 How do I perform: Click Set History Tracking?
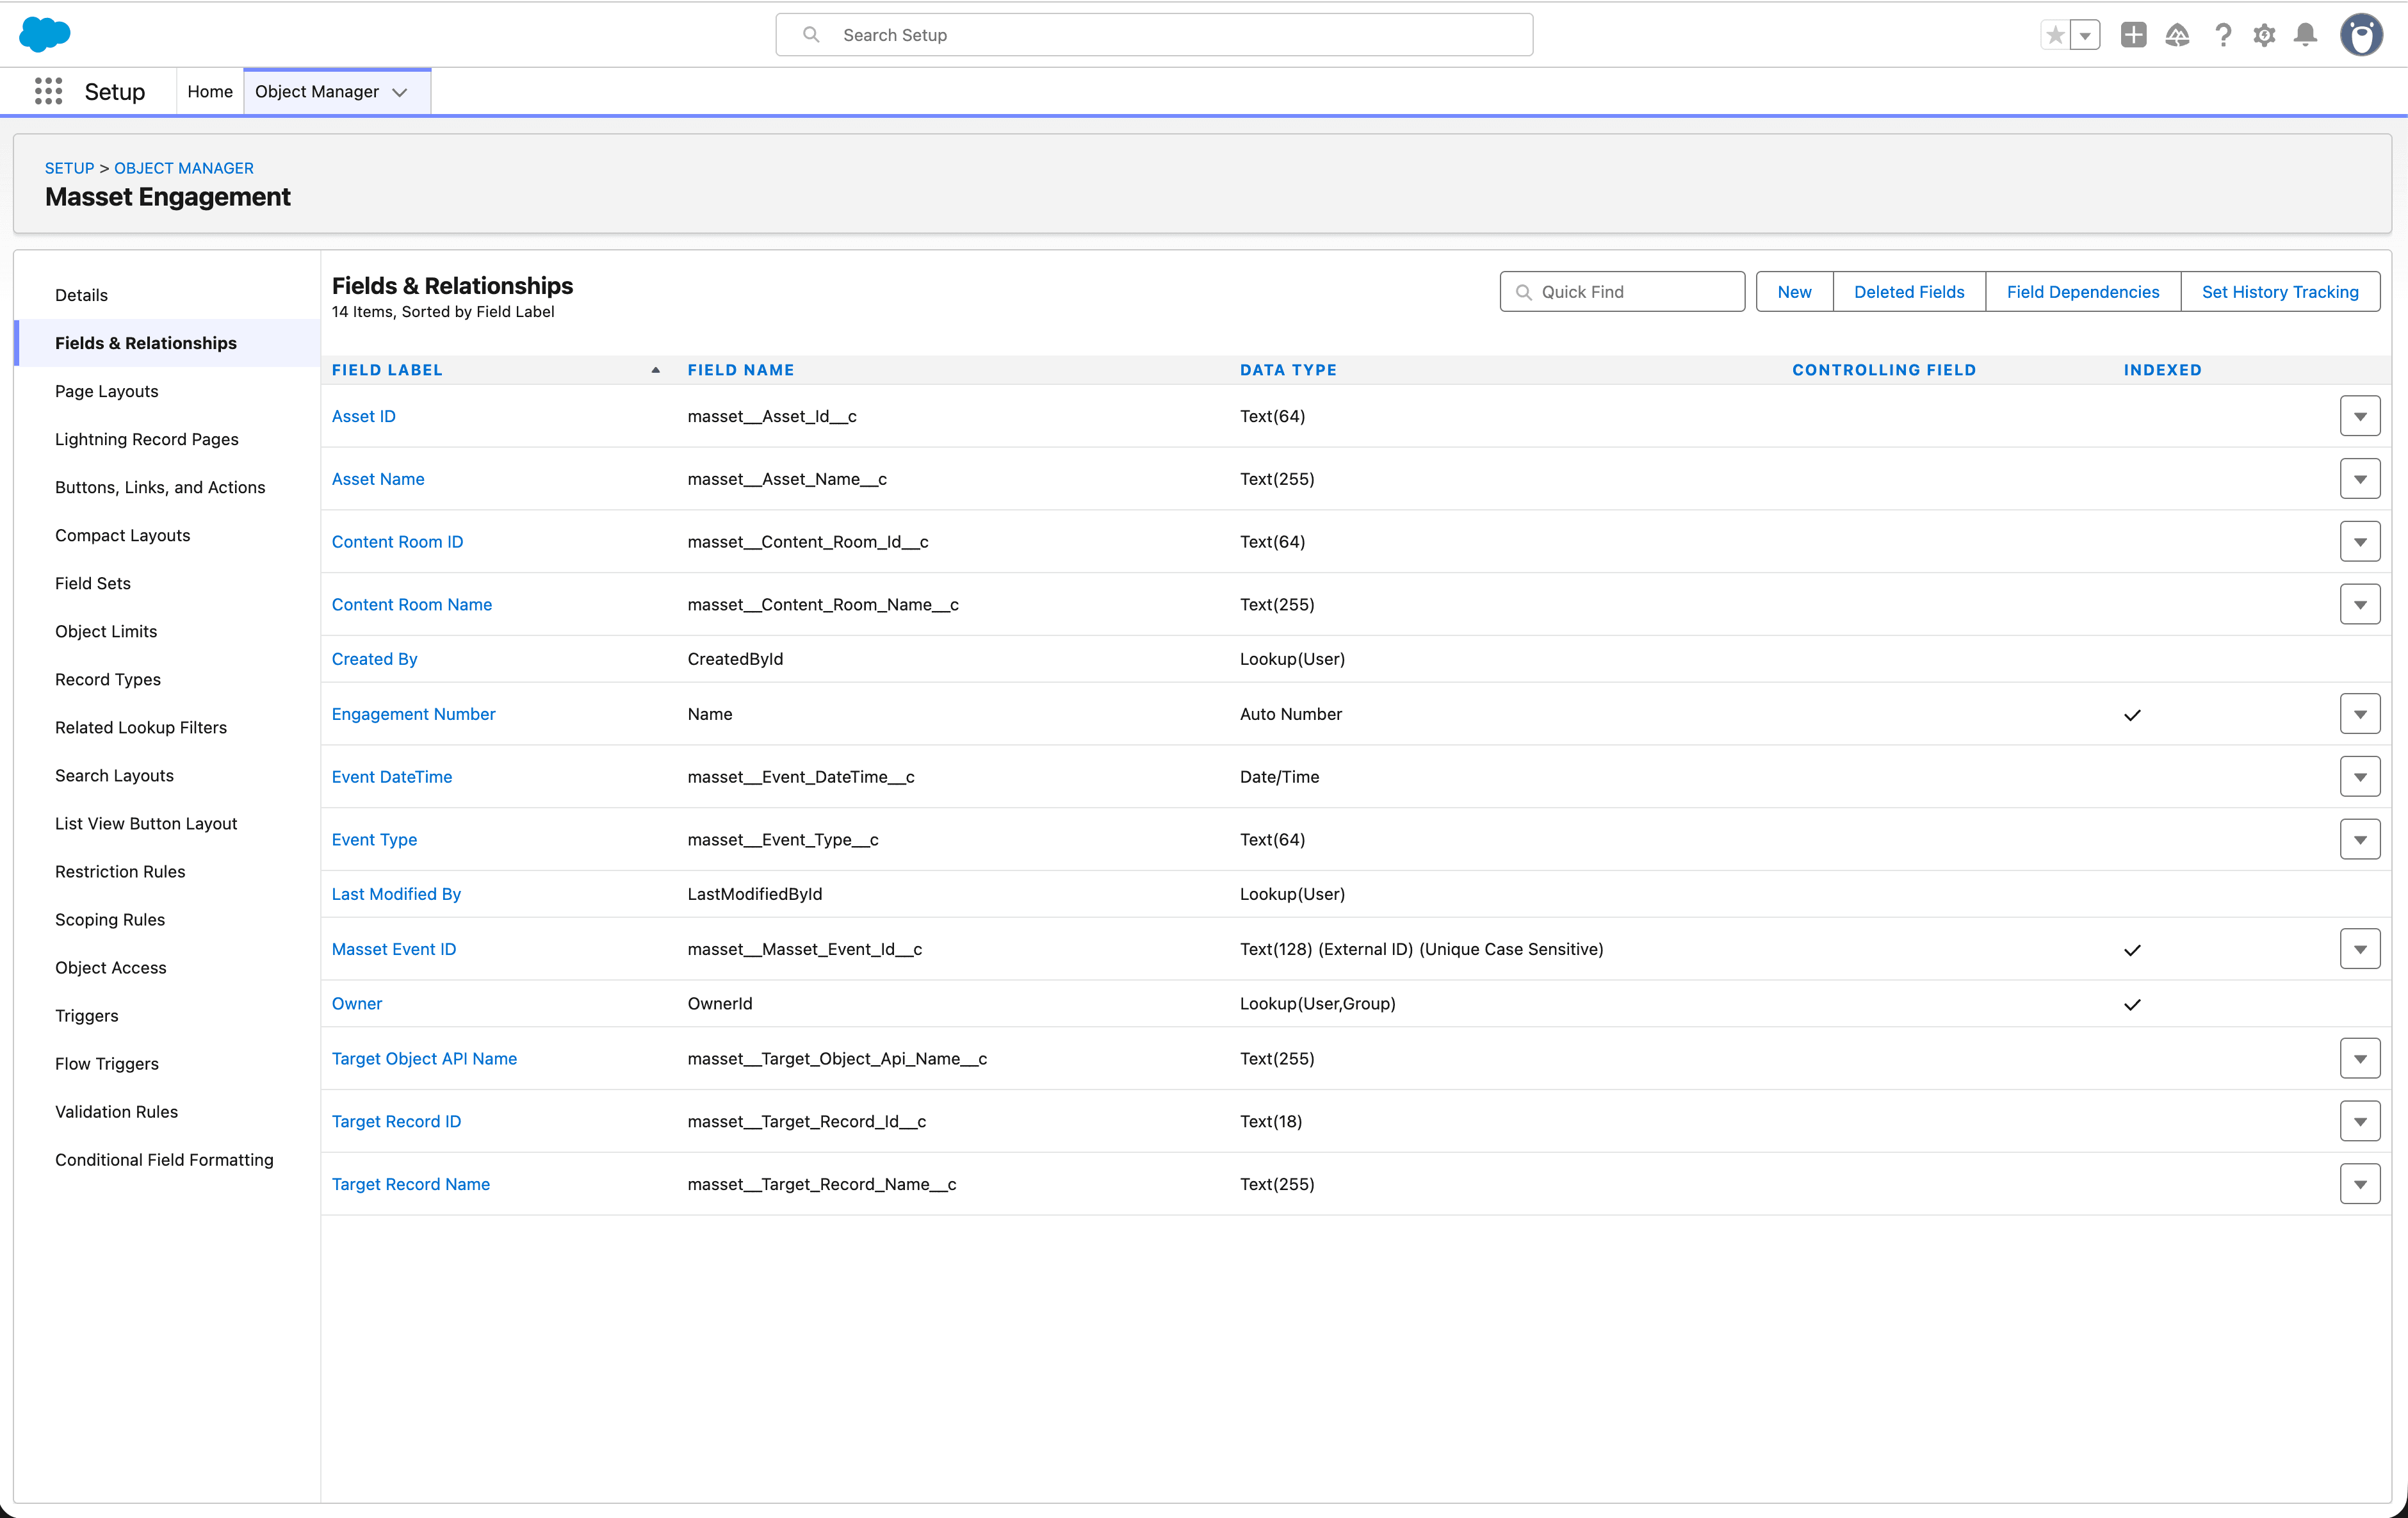(x=2280, y=292)
